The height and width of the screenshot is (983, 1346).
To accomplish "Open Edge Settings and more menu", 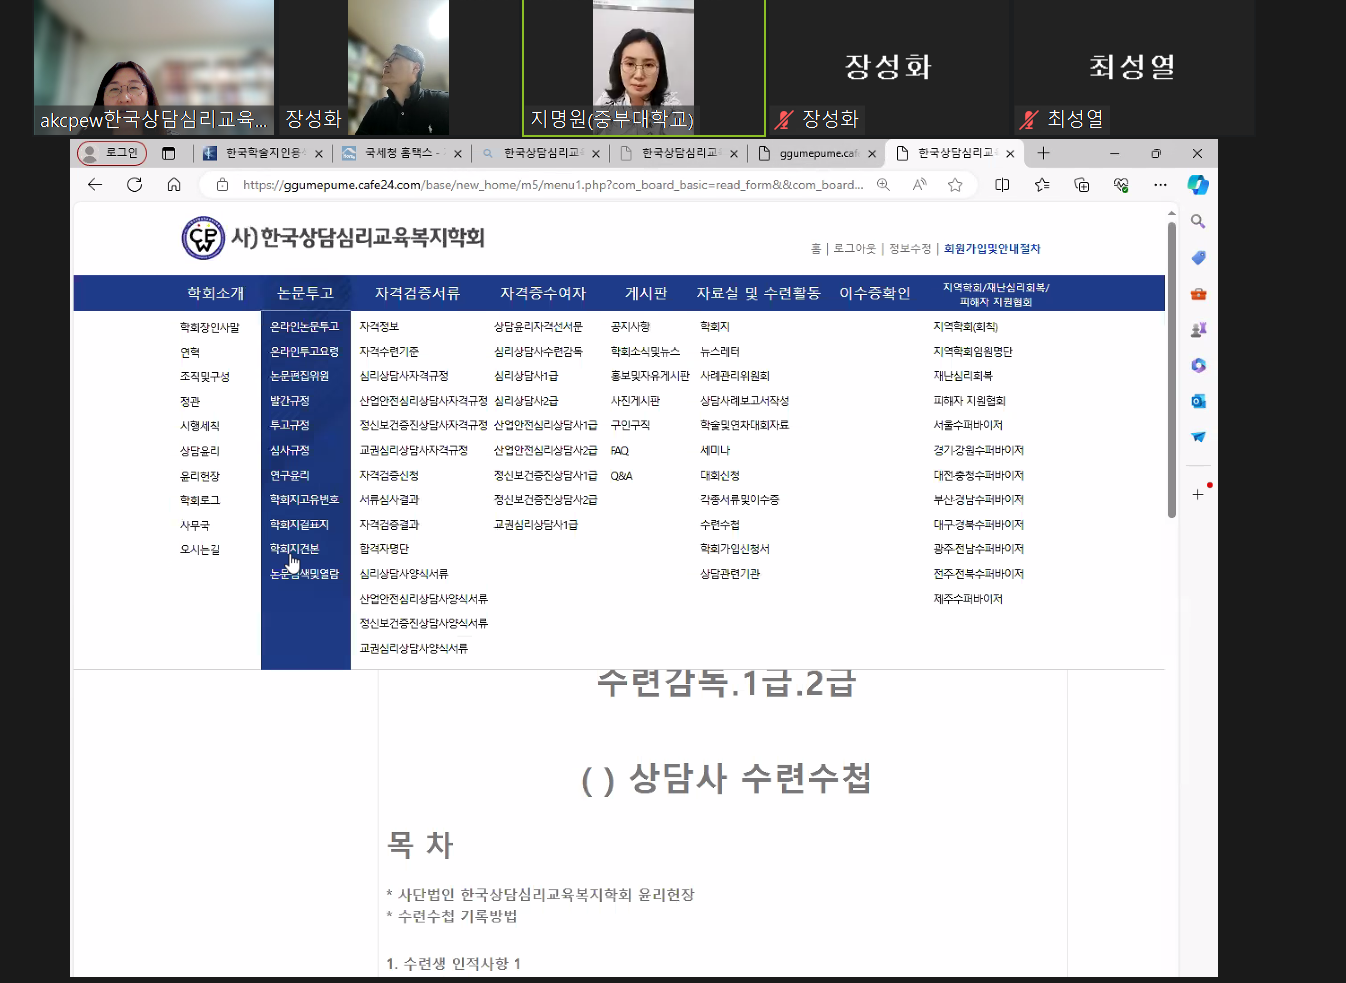I will coord(1160,184).
